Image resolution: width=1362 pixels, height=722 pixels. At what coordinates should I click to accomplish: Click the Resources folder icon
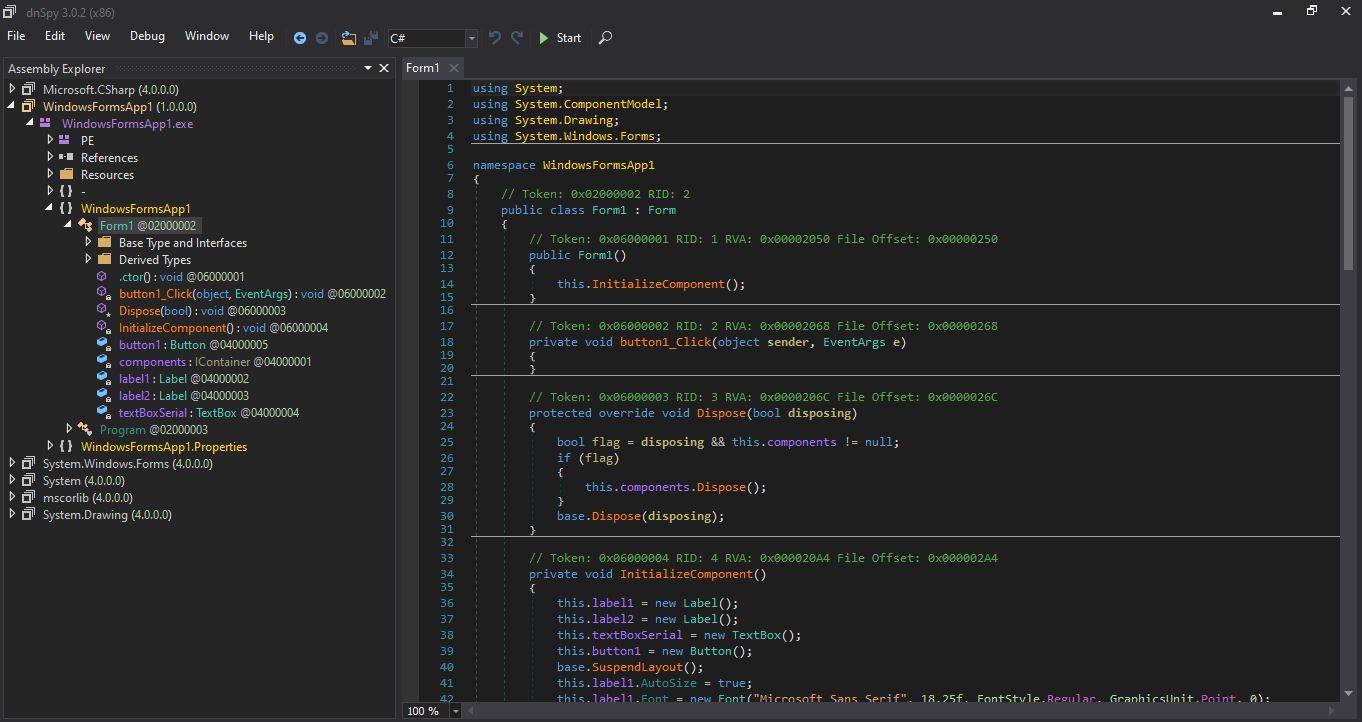66,175
